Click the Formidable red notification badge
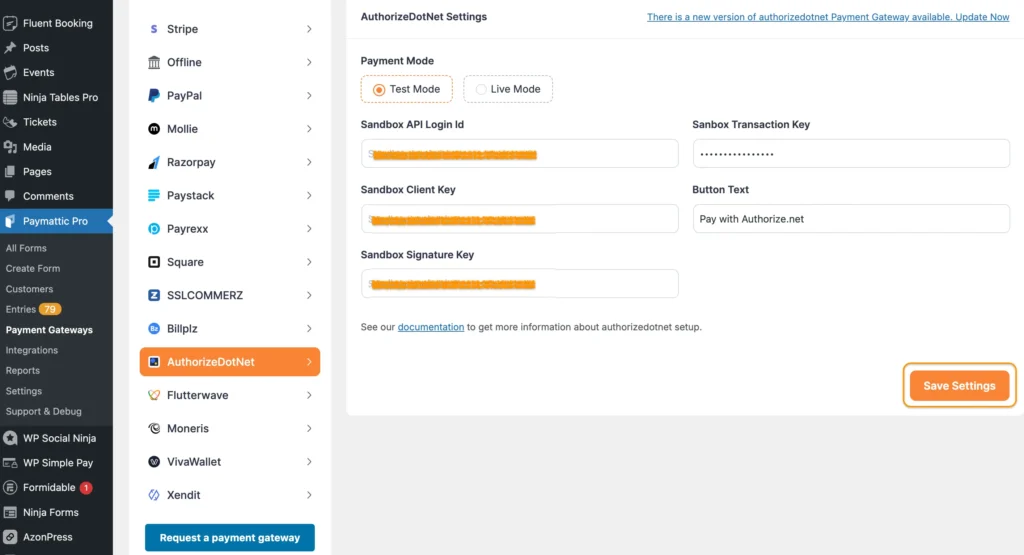This screenshot has width=1024, height=555. [x=86, y=488]
